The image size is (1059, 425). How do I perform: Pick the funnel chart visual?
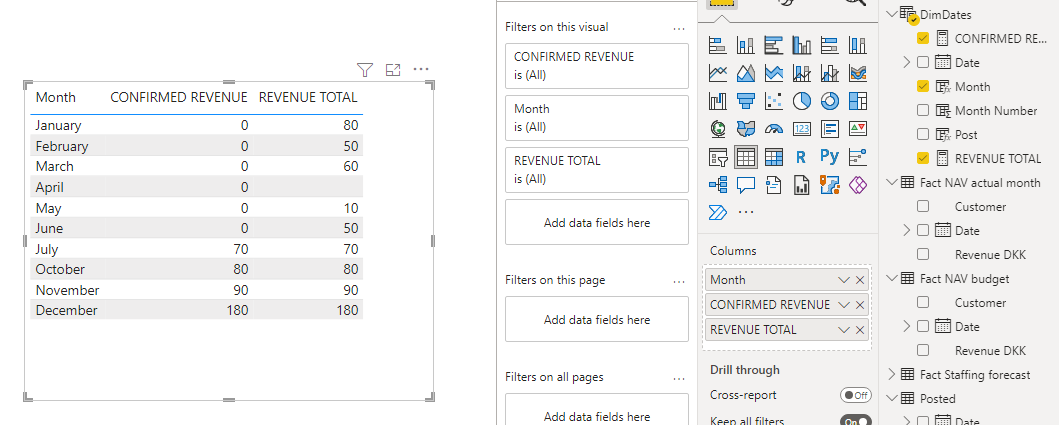point(746,101)
